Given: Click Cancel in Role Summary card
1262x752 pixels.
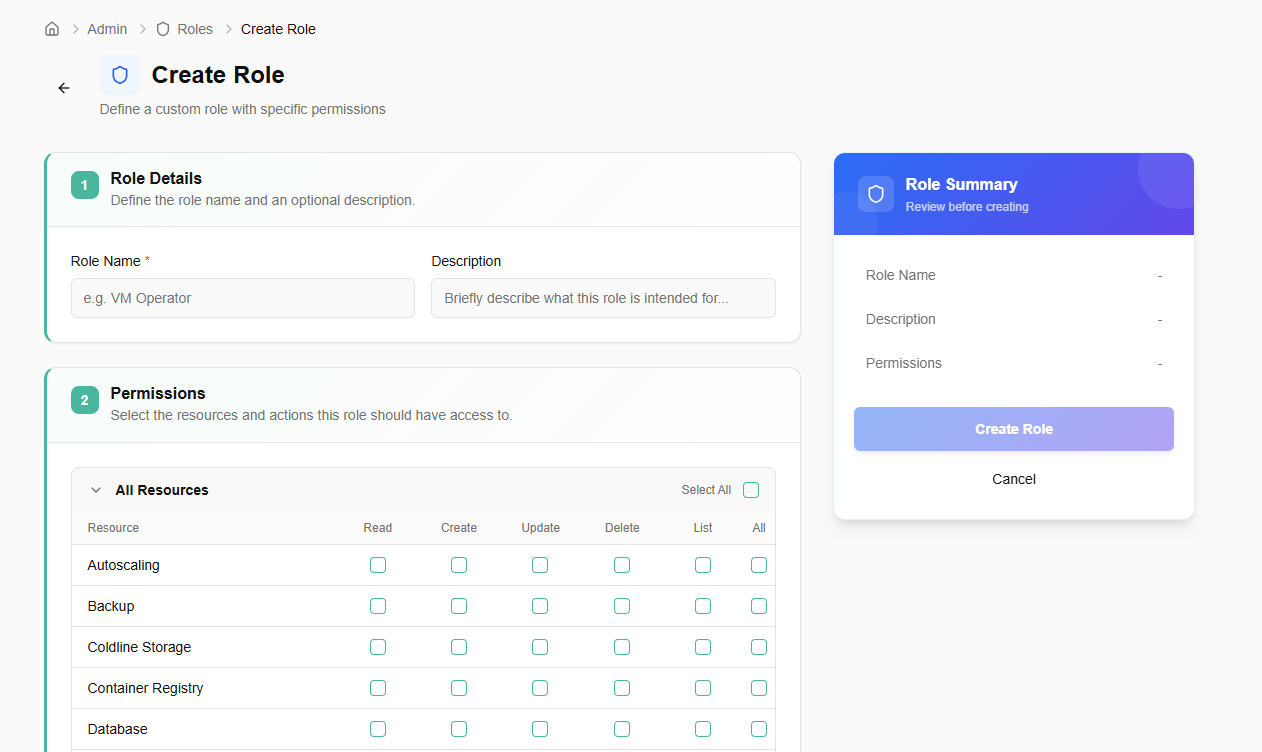Looking at the screenshot, I should 1013,479.
